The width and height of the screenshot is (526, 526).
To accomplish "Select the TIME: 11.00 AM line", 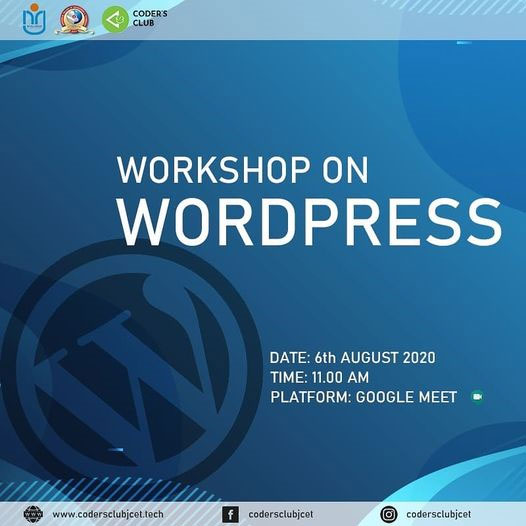I will (320, 377).
